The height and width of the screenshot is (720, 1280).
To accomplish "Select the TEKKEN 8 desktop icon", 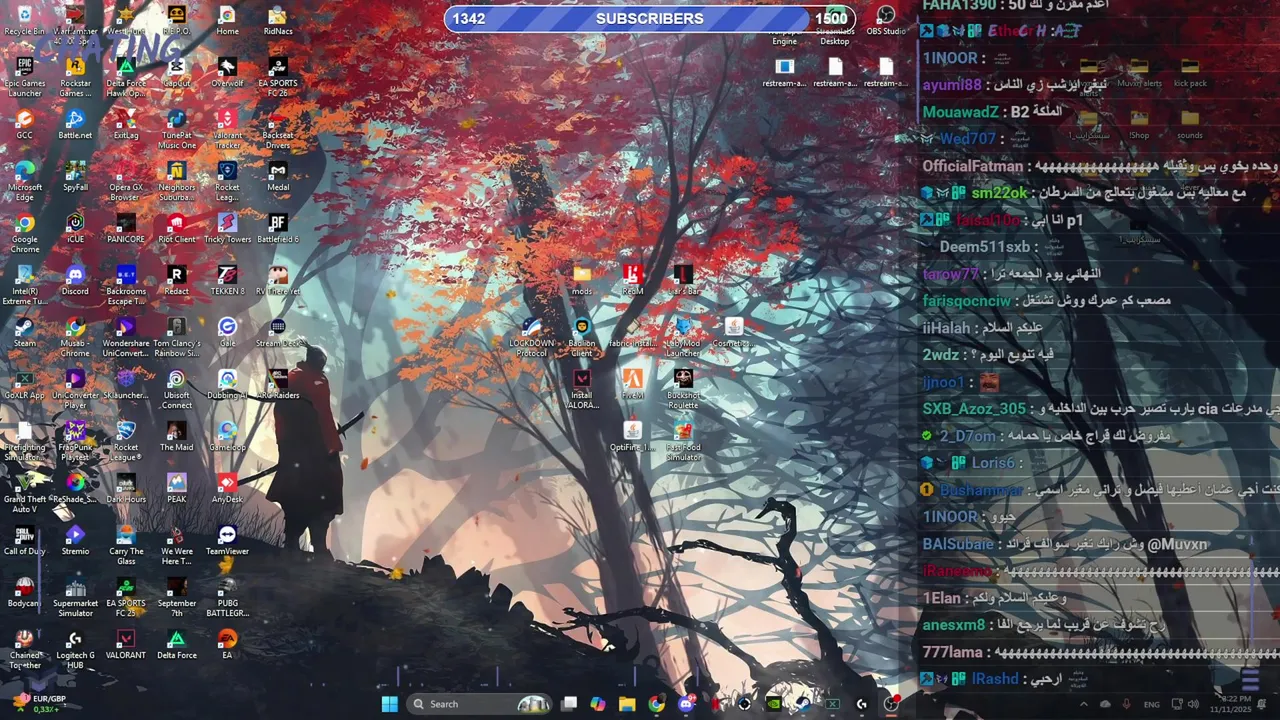I will pos(227,280).
